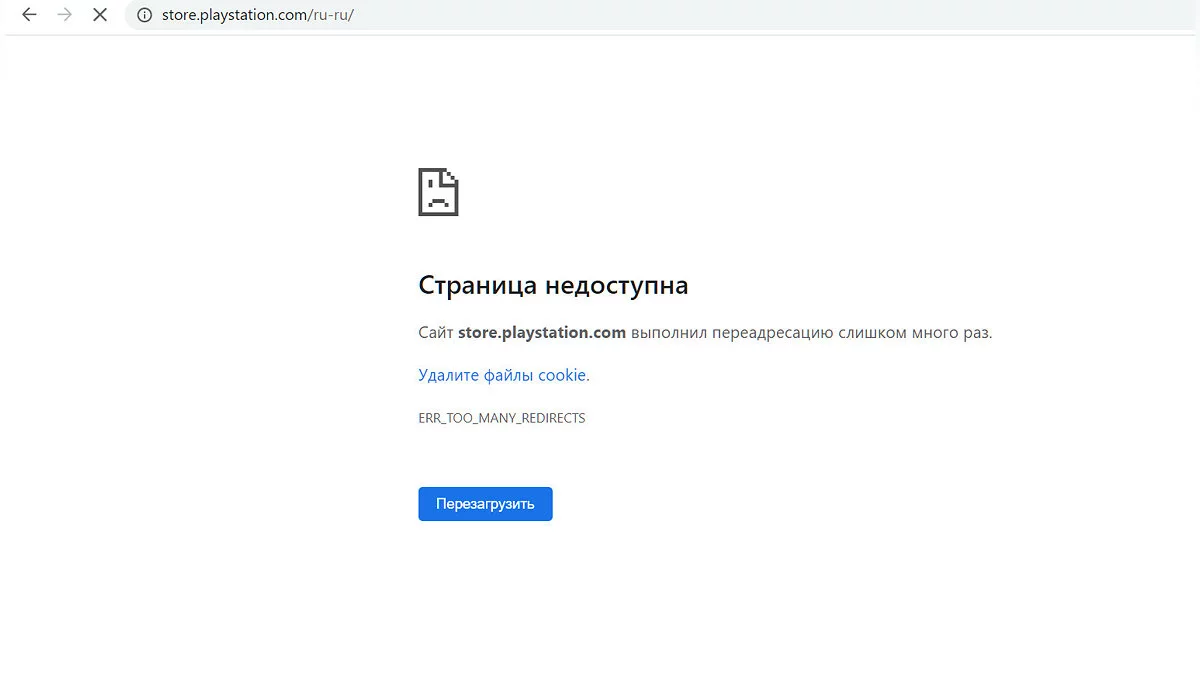Open the "Удалите файлы cookie" link
This screenshot has width=1200, height=675.
(504, 375)
